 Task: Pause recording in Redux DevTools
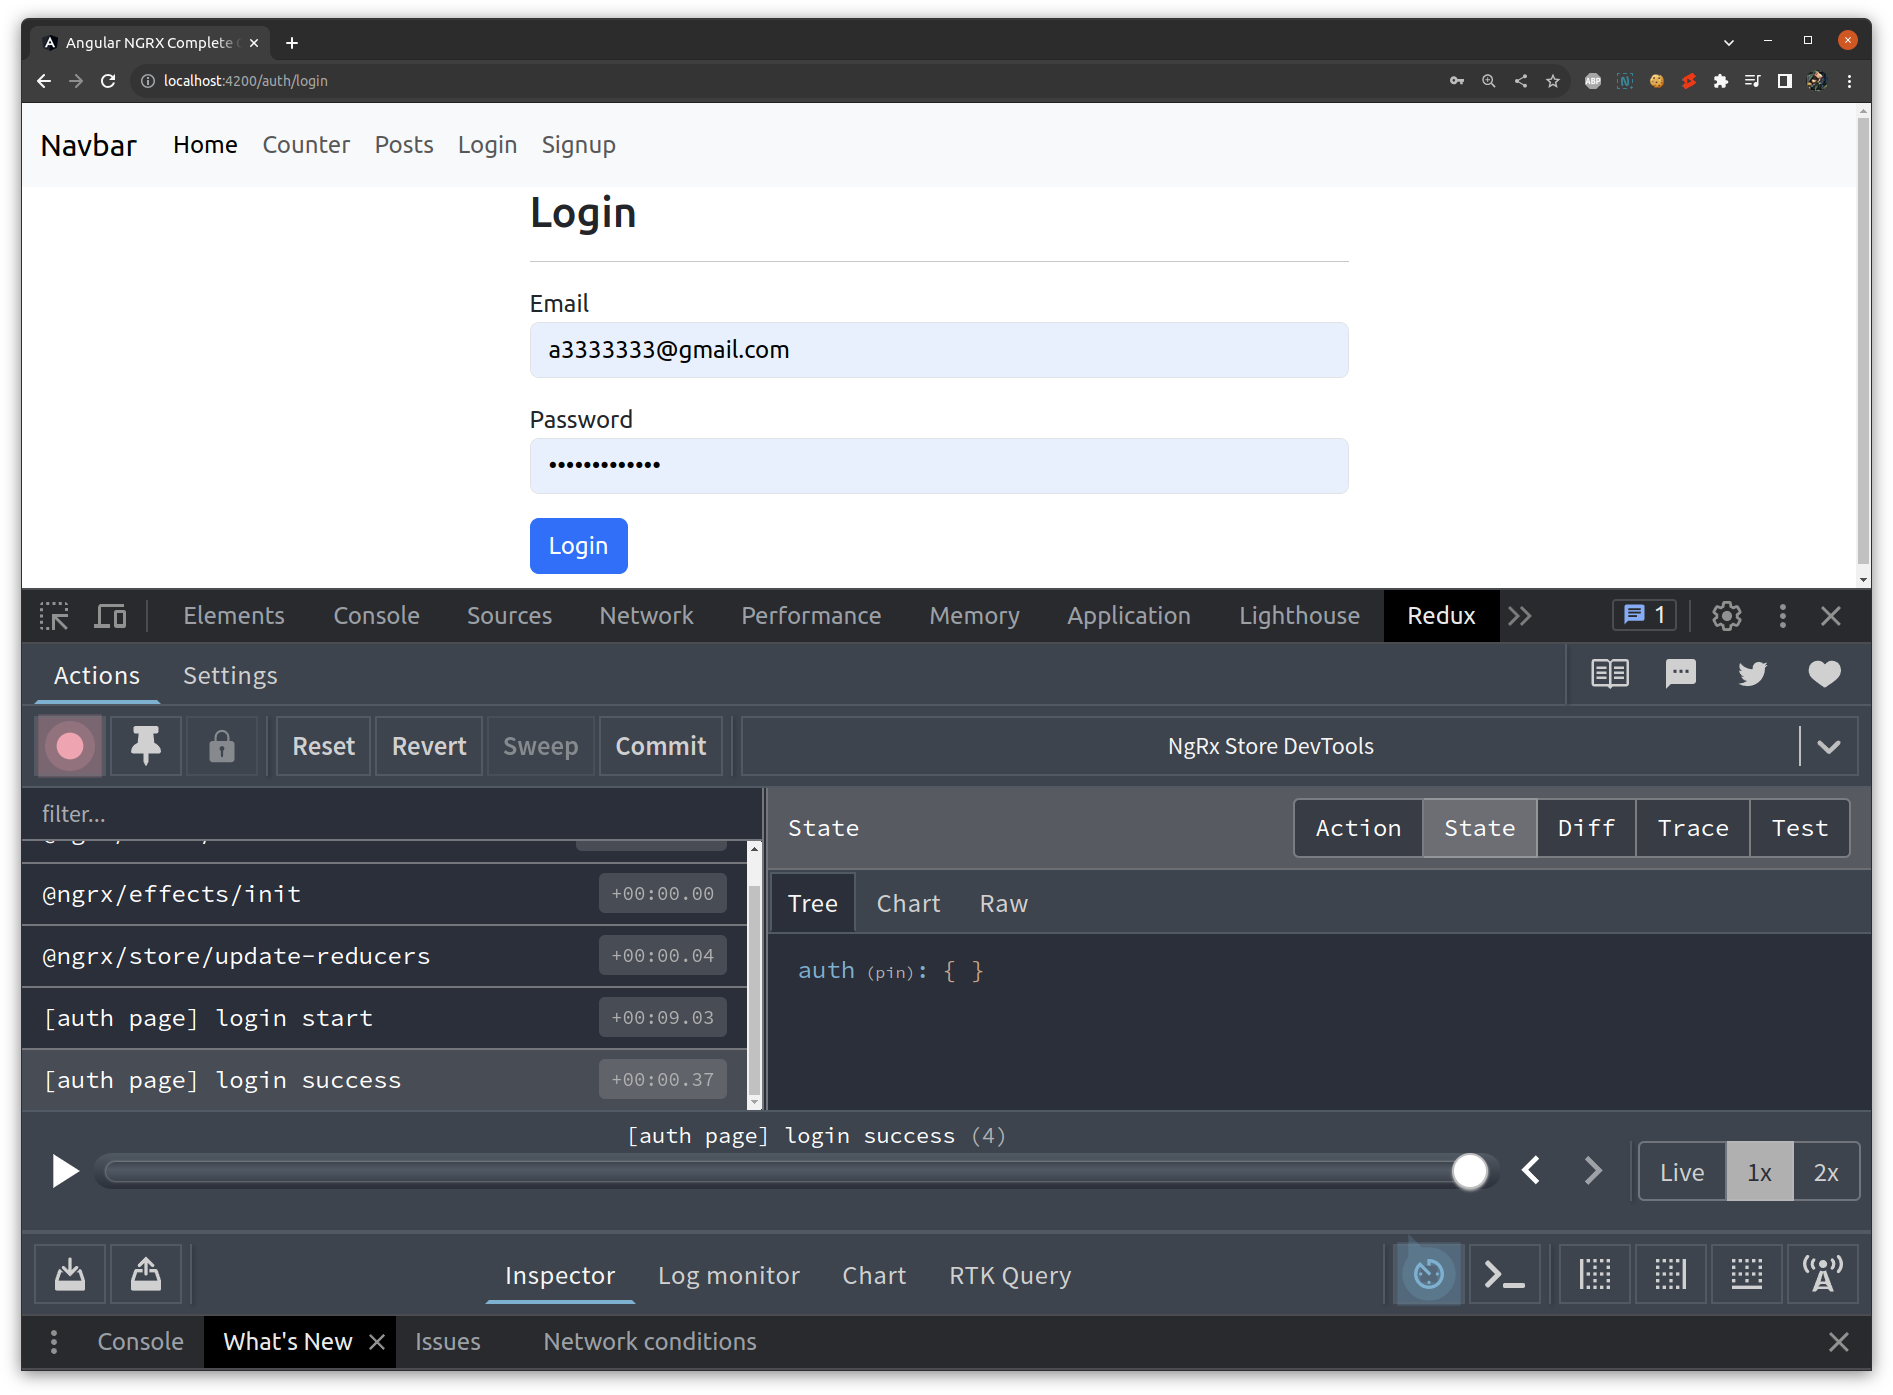point(69,746)
